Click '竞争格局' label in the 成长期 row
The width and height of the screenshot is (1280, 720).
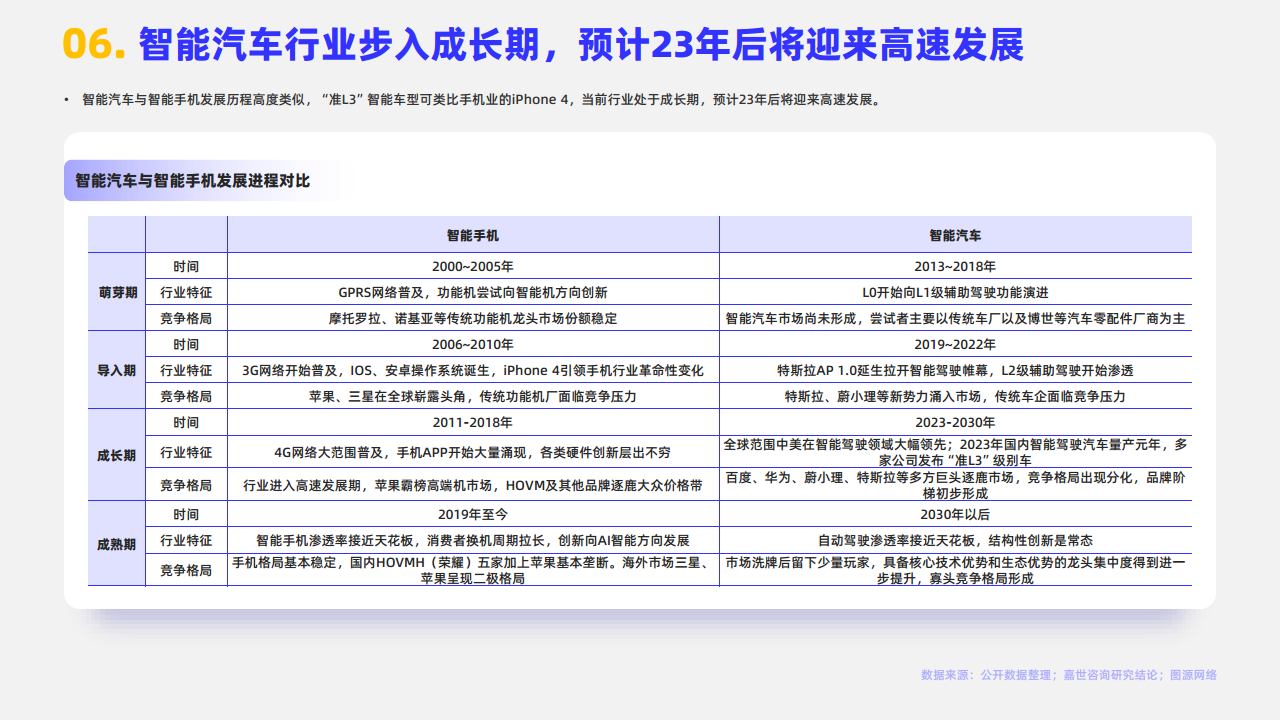pos(186,486)
